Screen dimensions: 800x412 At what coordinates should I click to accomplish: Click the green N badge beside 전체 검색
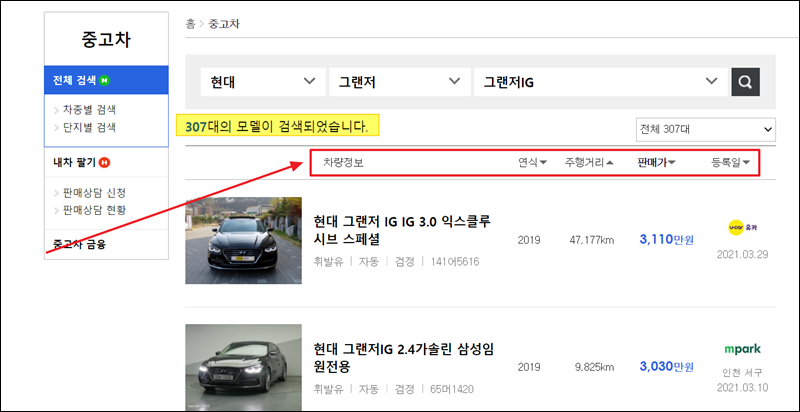(x=105, y=80)
